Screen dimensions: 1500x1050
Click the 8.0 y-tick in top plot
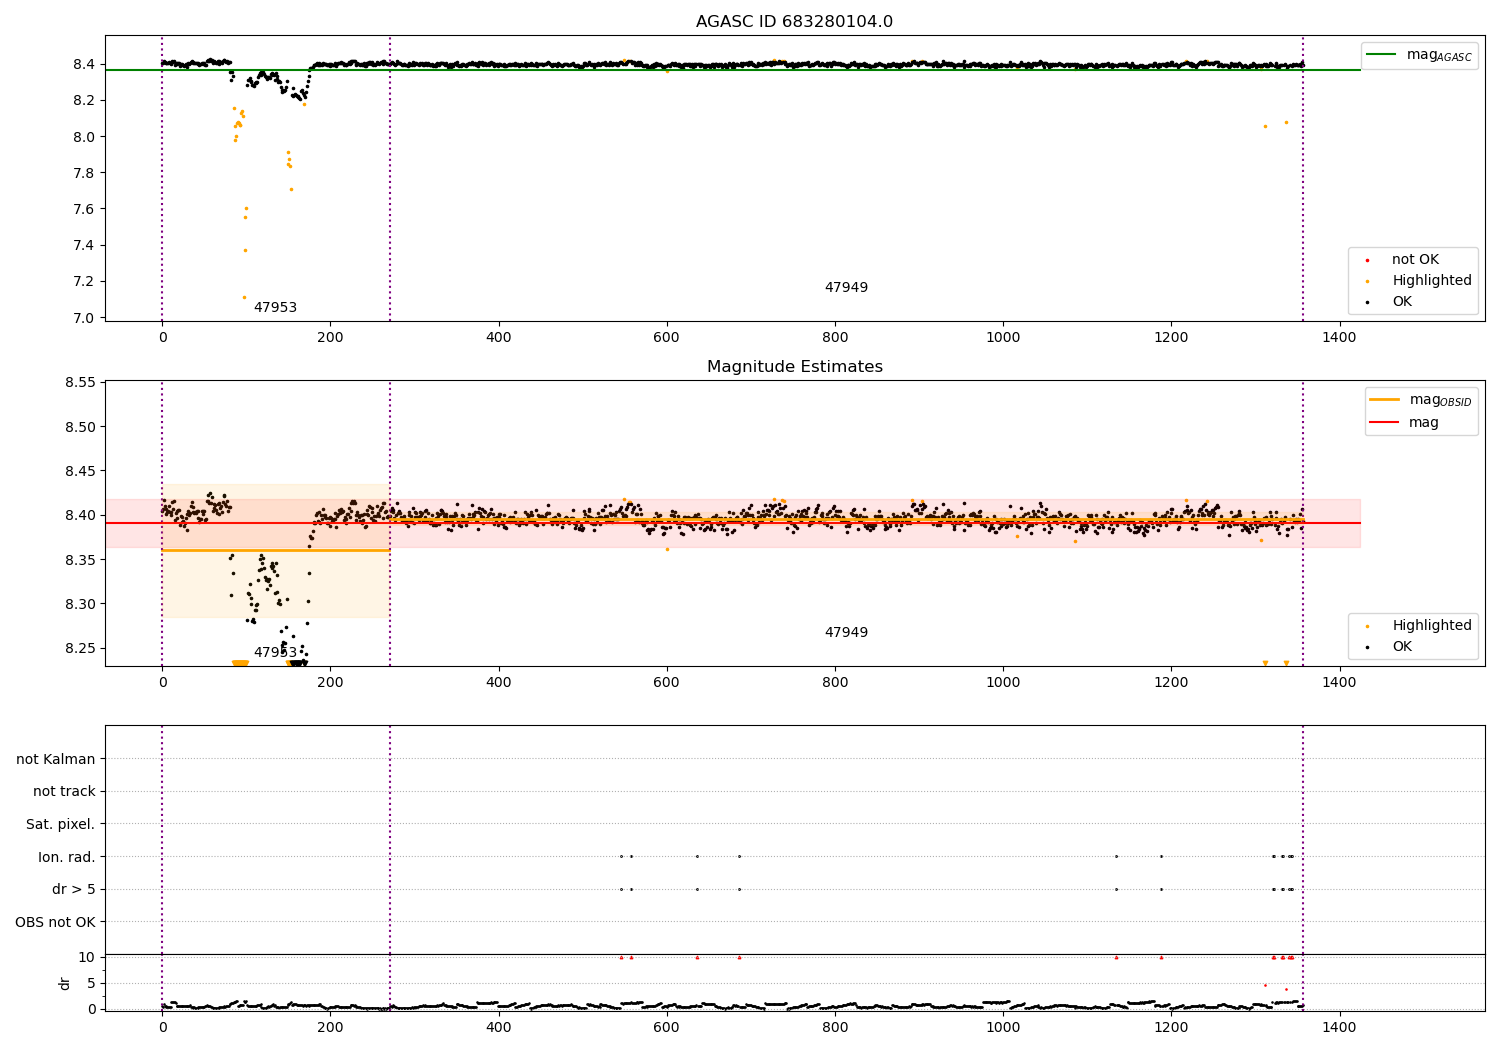coord(84,137)
